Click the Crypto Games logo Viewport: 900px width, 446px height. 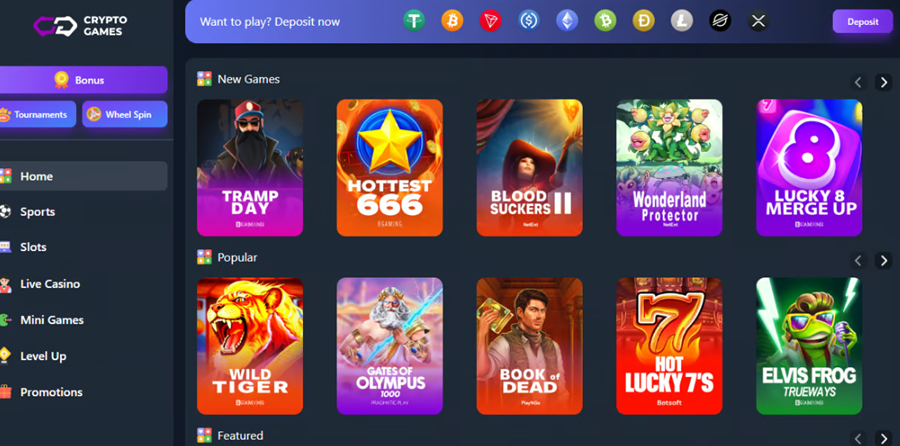pyautogui.click(x=80, y=26)
